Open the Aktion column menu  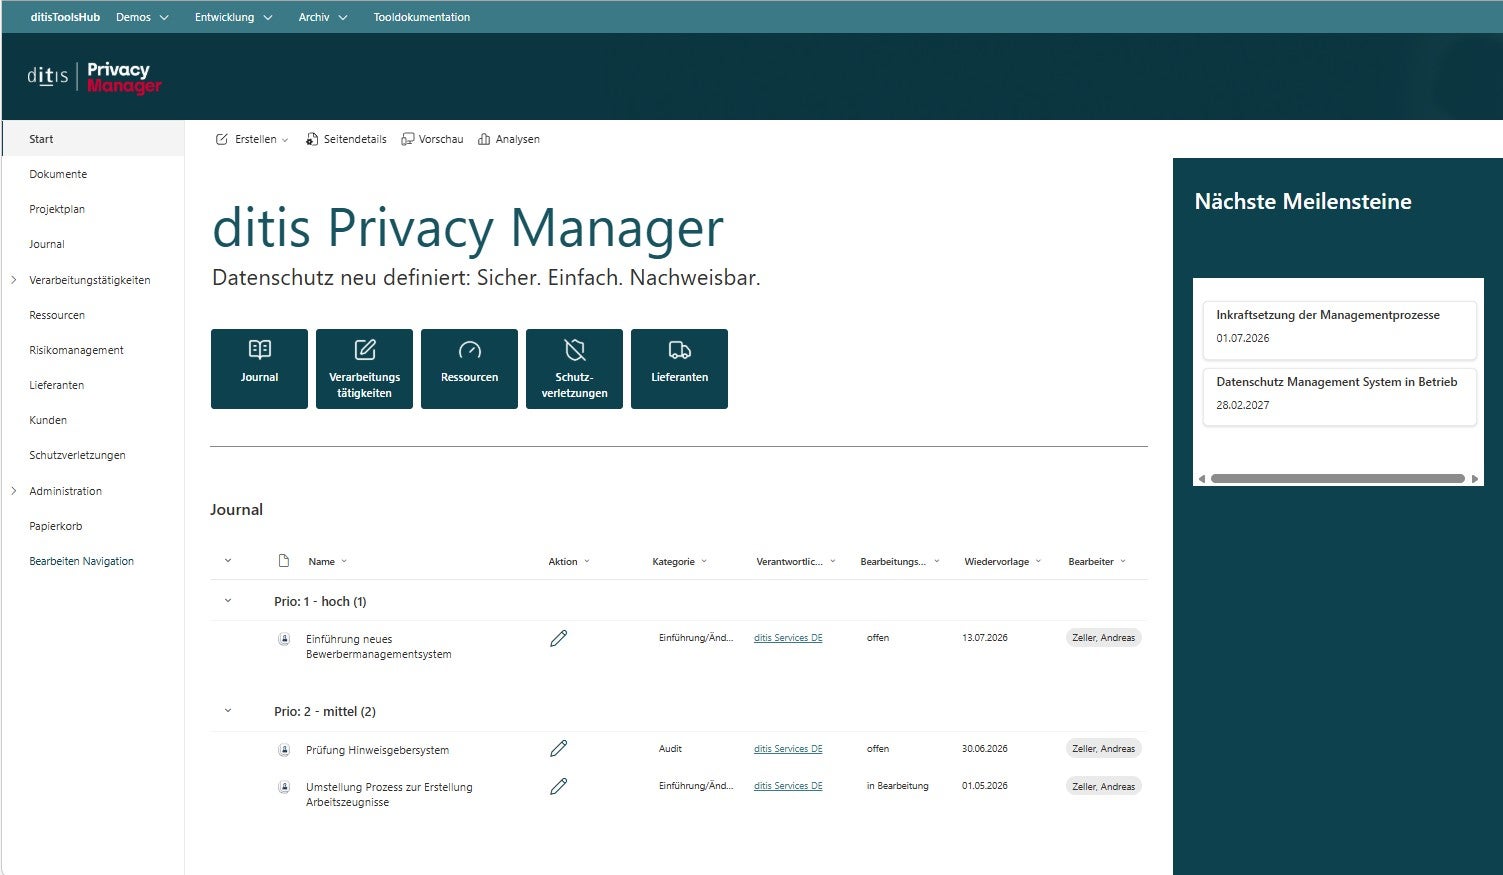[569, 562]
